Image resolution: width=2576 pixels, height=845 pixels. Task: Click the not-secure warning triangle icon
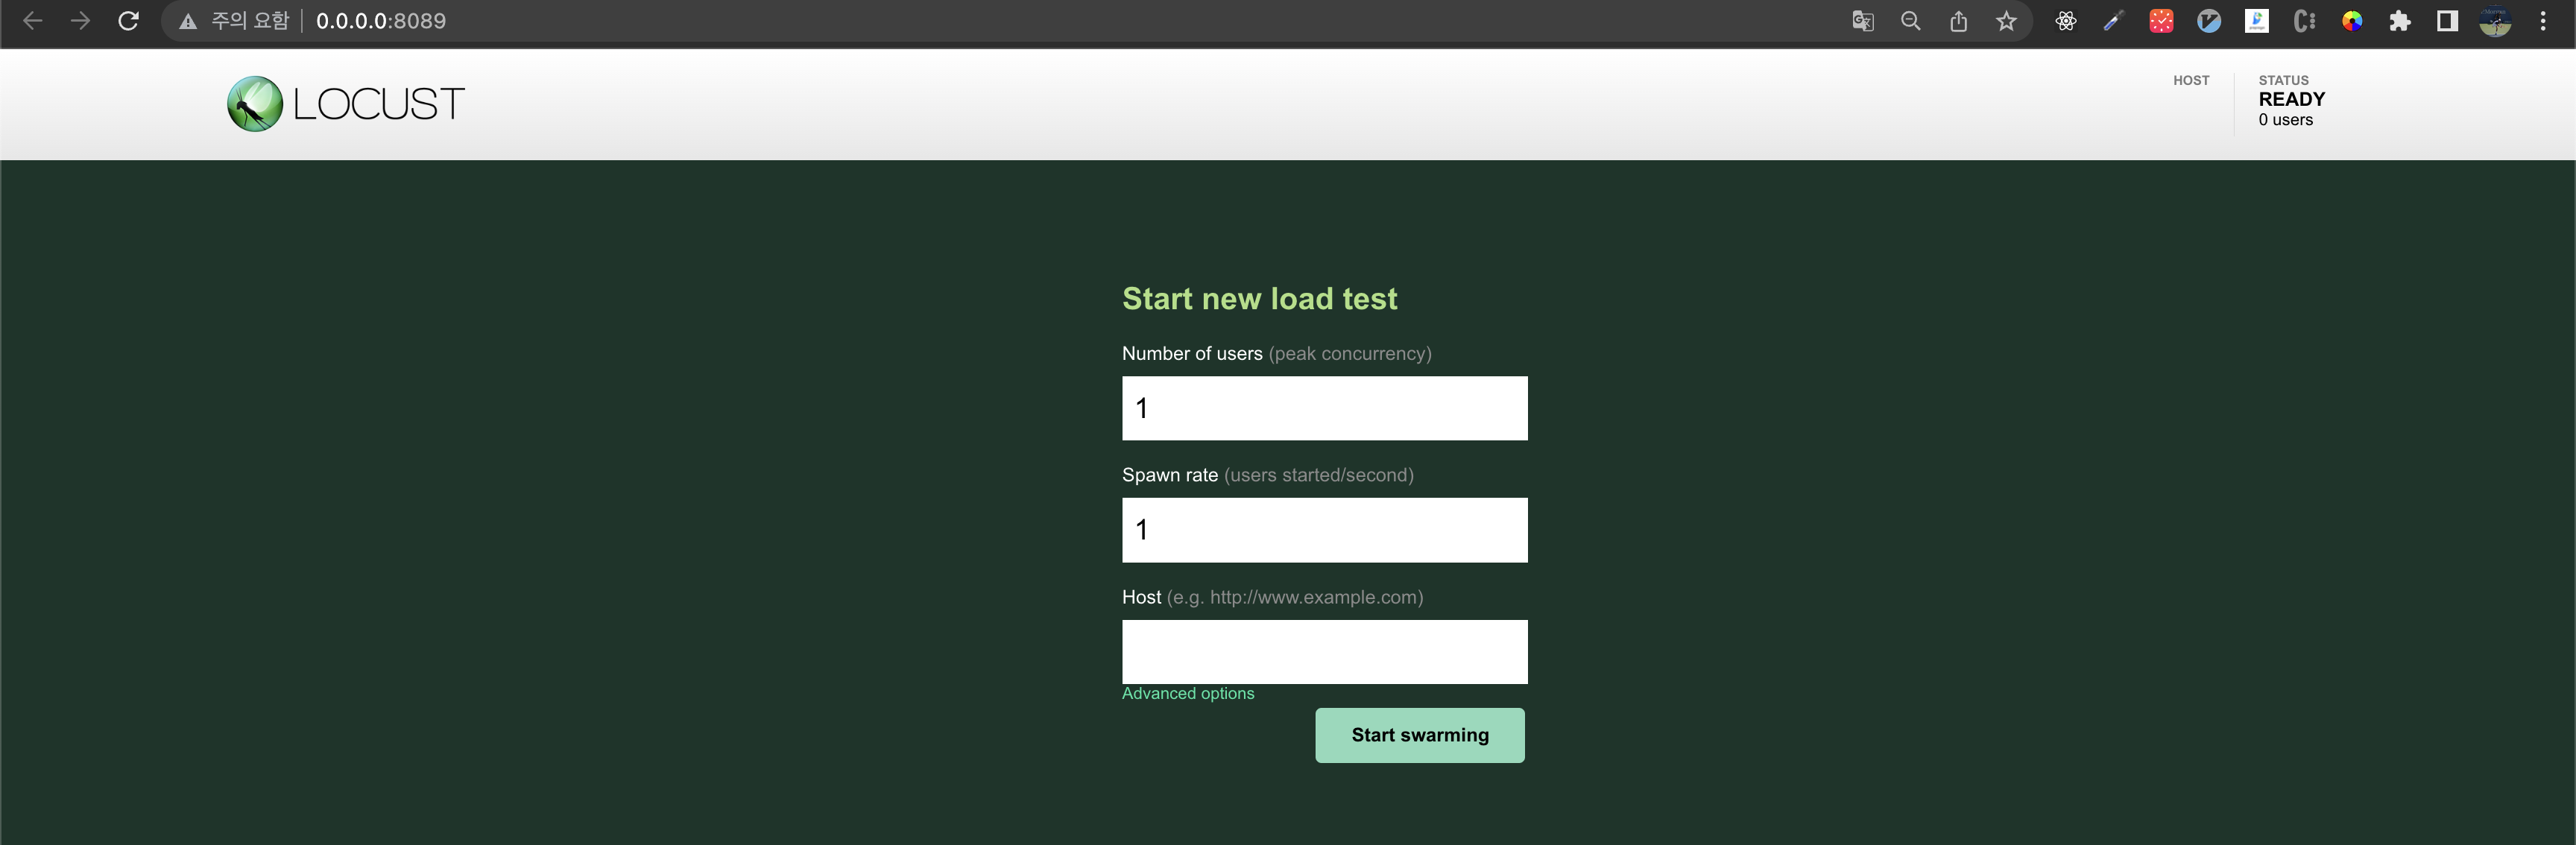[x=187, y=21]
